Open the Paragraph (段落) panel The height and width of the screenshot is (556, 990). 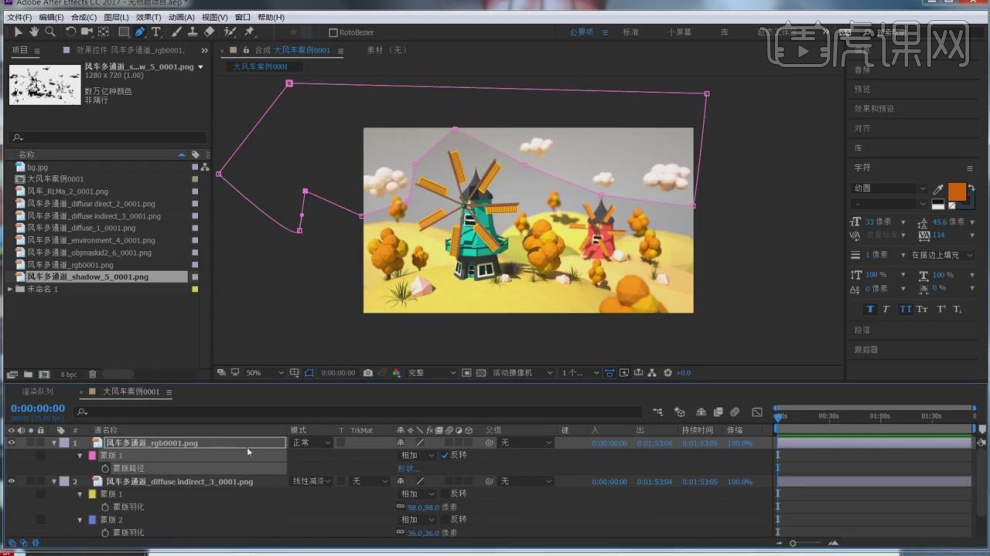pyautogui.click(x=862, y=329)
